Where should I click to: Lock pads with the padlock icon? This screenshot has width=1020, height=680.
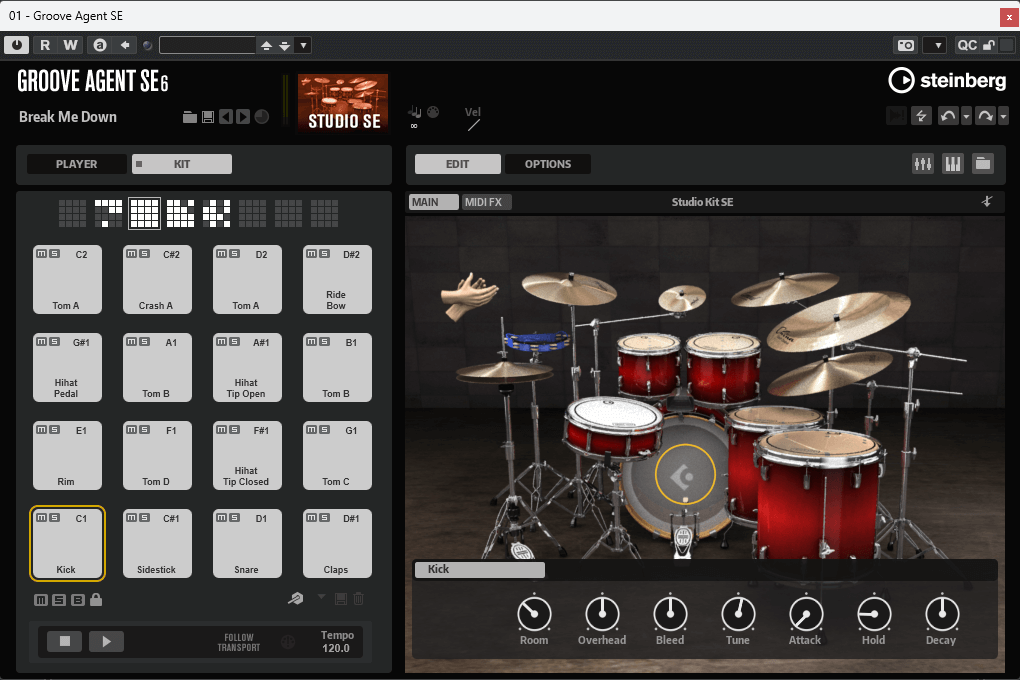point(96,600)
